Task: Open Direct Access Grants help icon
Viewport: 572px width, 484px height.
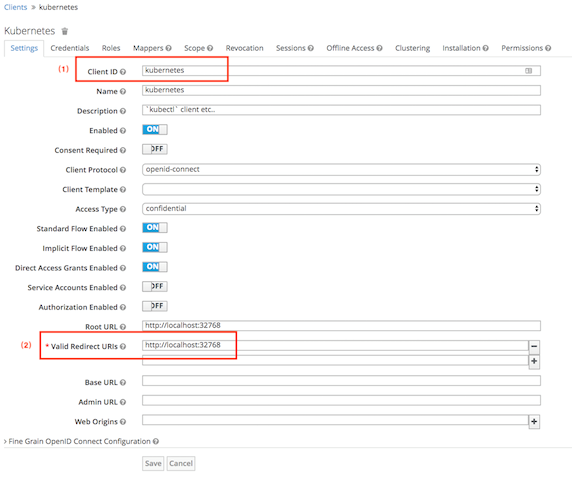Action: pyautogui.click(x=123, y=268)
